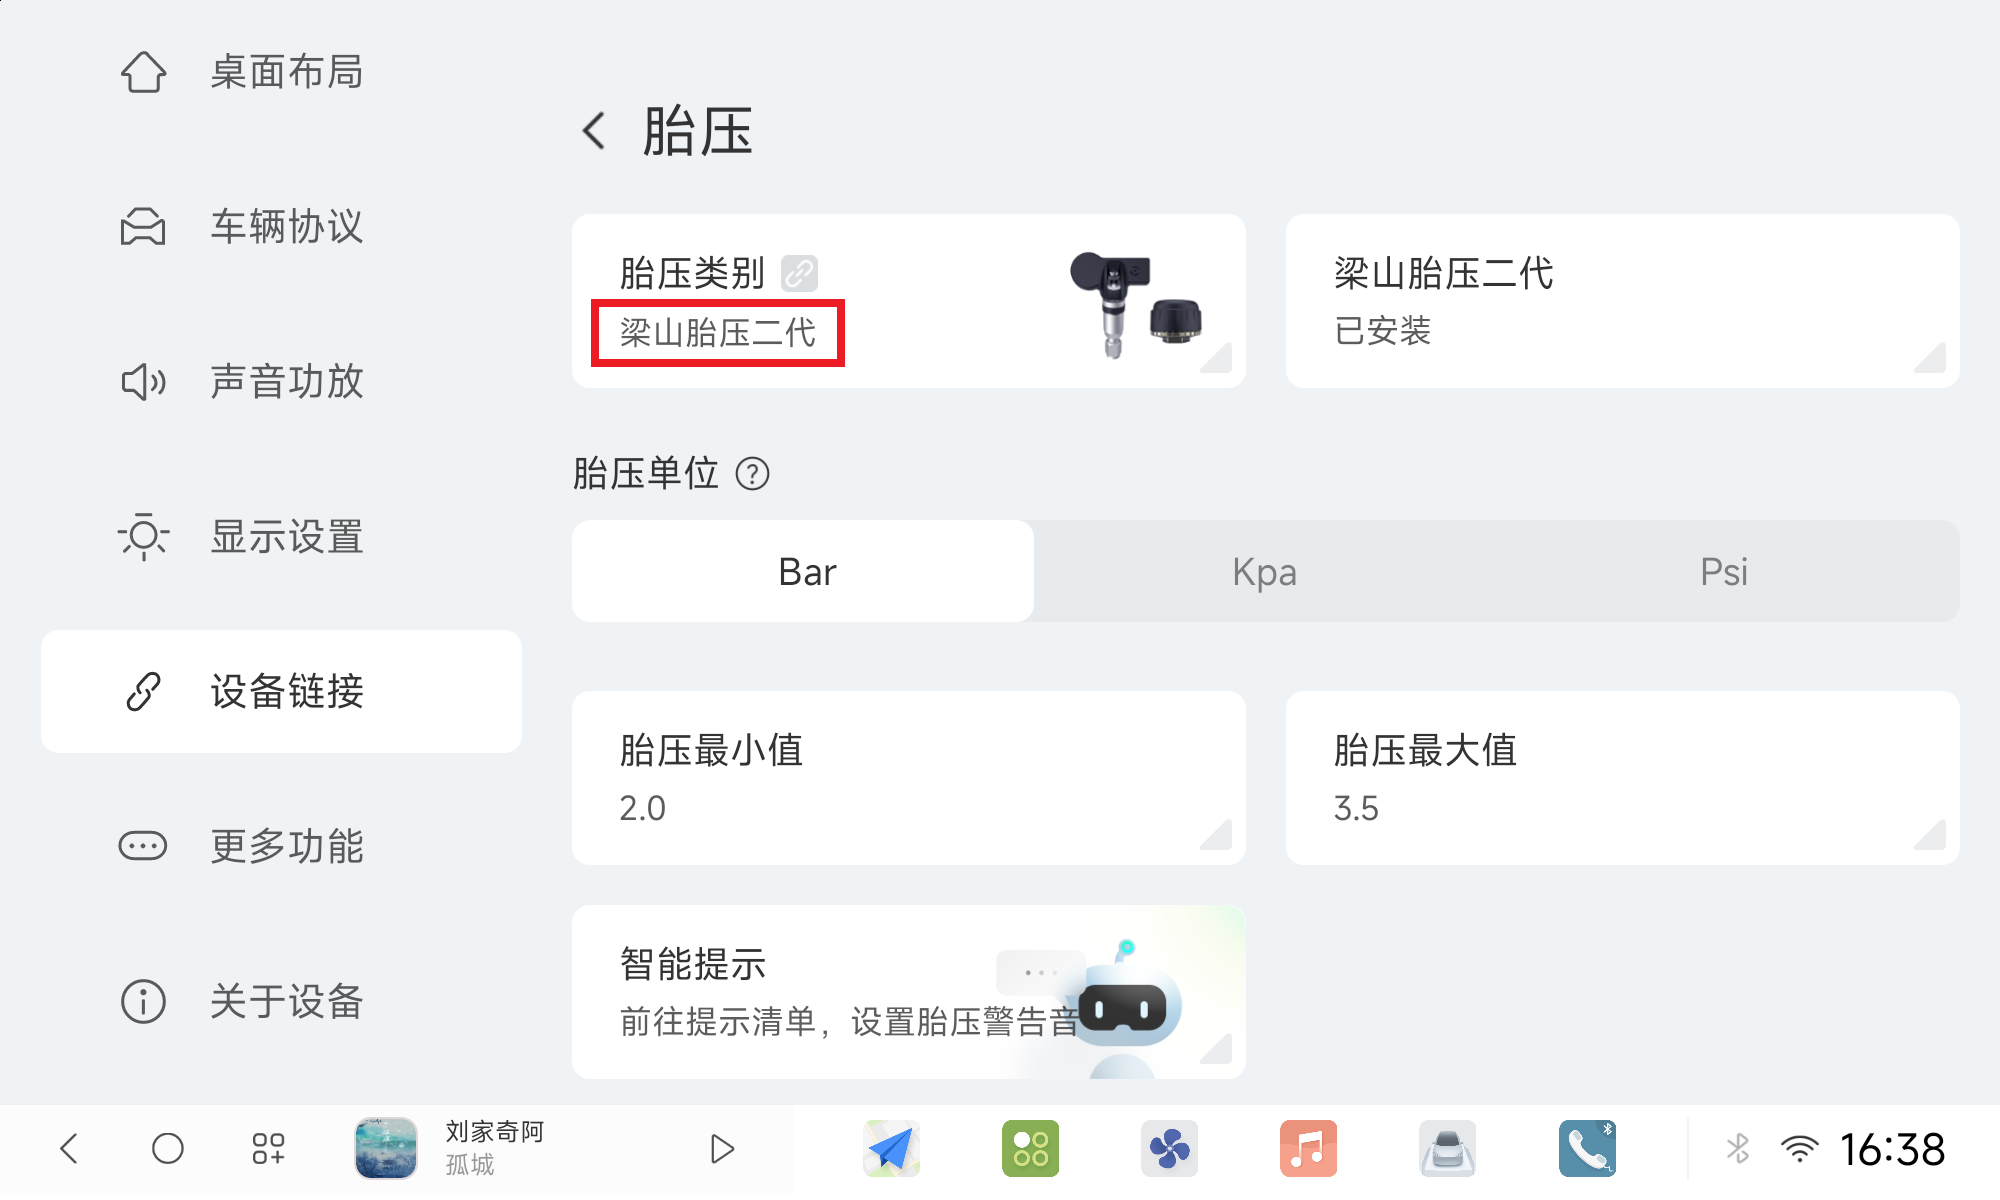Switch tire pressure unit to Psi
The width and height of the screenshot is (2000, 1200).
pyautogui.click(x=1724, y=571)
